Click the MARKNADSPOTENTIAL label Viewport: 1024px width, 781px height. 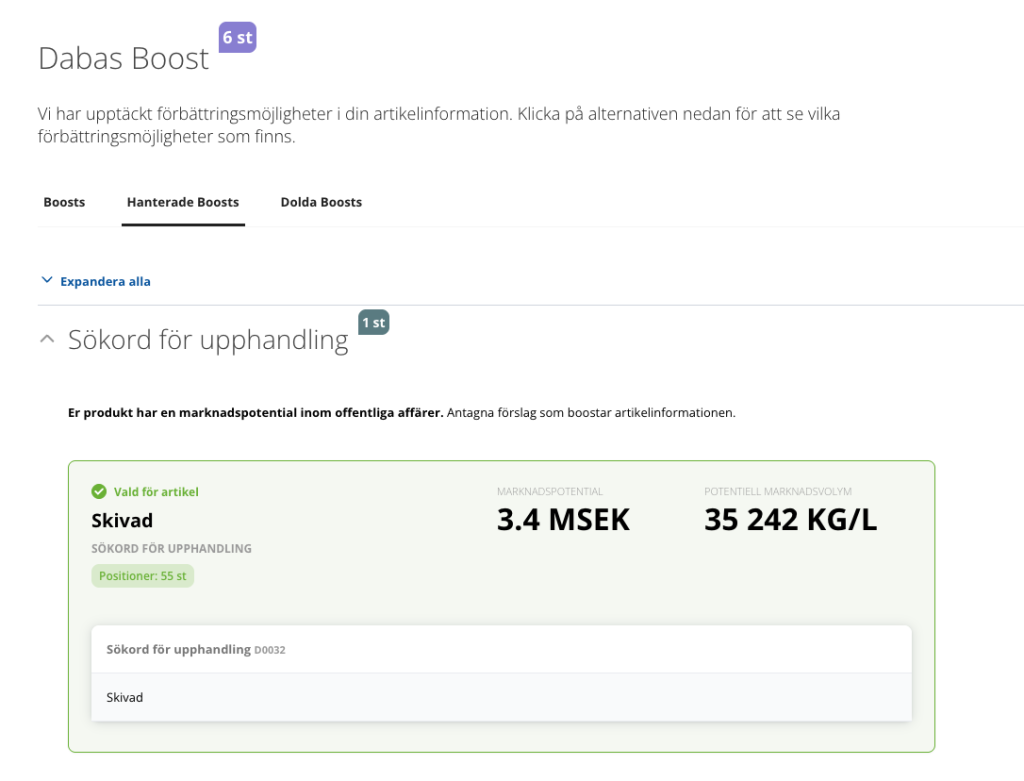[x=550, y=491]
